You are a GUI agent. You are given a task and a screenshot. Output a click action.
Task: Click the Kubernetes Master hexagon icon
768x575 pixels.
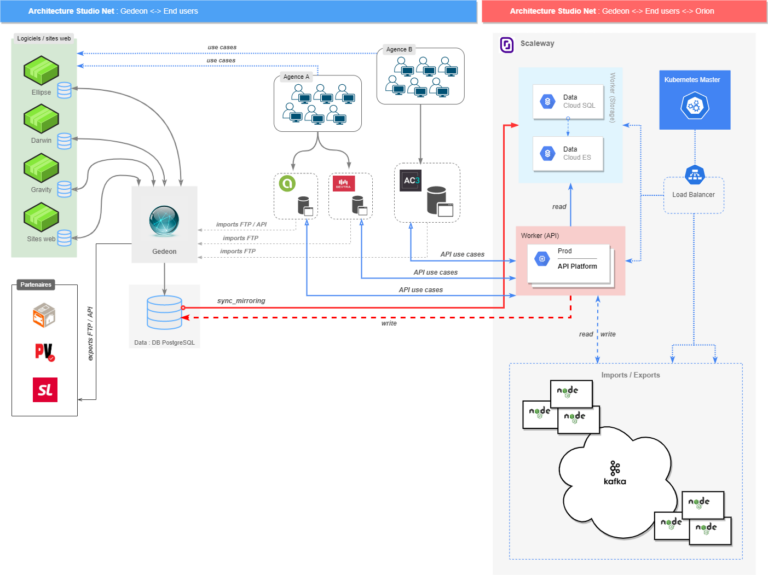(695, 105)
